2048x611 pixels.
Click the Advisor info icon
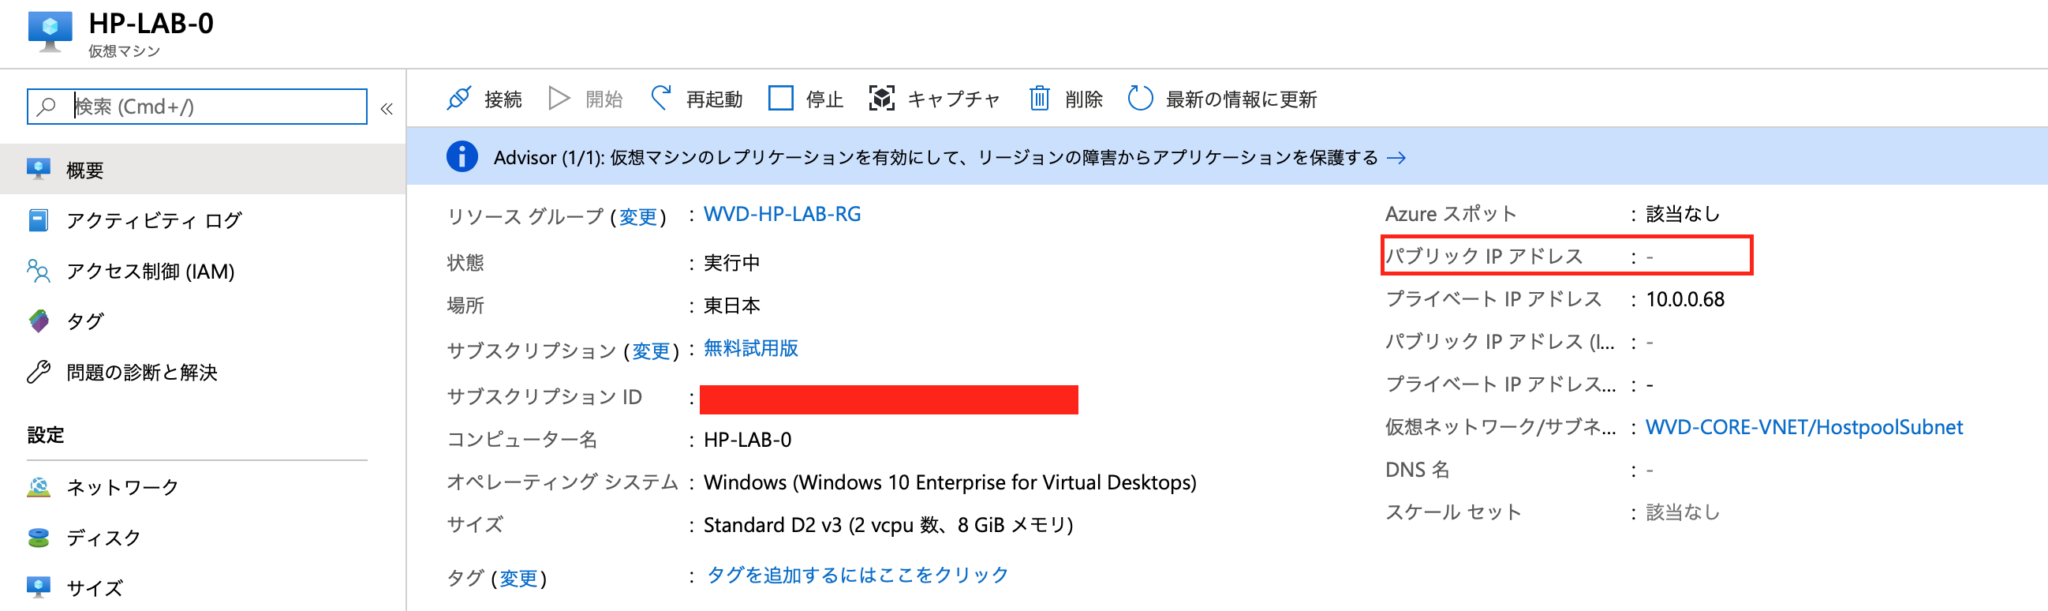click(x=461, y=157)
